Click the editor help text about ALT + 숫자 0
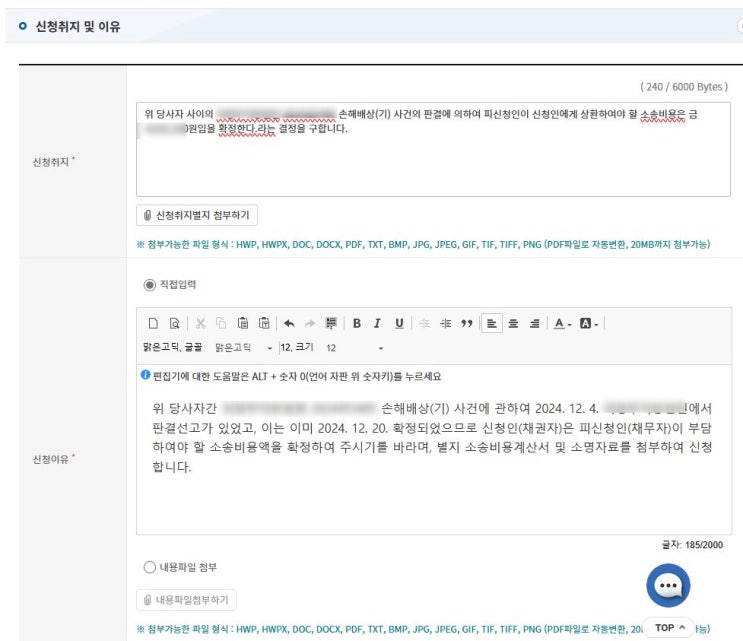The width and height of the screenshot is (743, 641). click(x=297, y=377)
